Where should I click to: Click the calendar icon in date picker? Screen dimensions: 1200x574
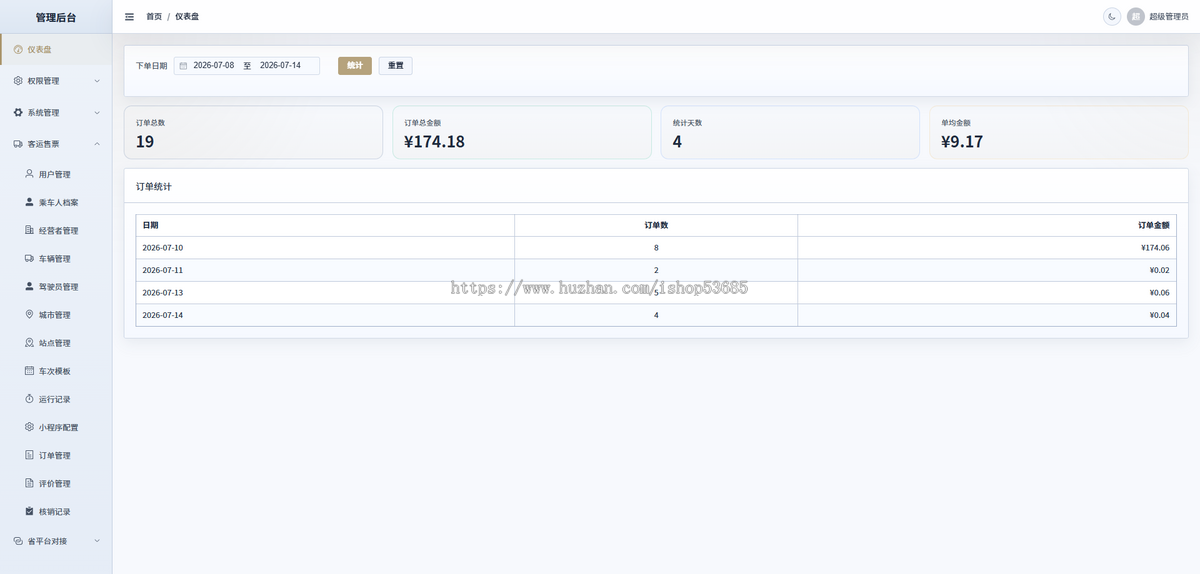point(183,66)
